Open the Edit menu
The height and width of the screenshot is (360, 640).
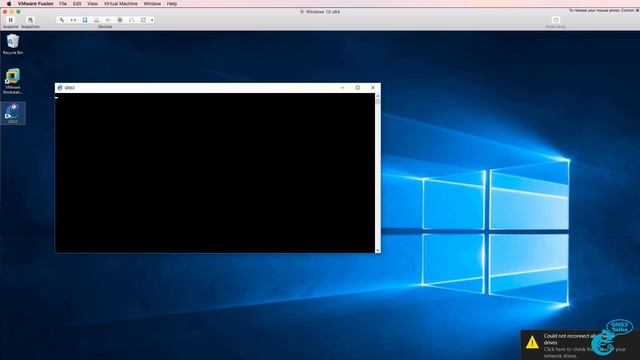tap(77, 4)
